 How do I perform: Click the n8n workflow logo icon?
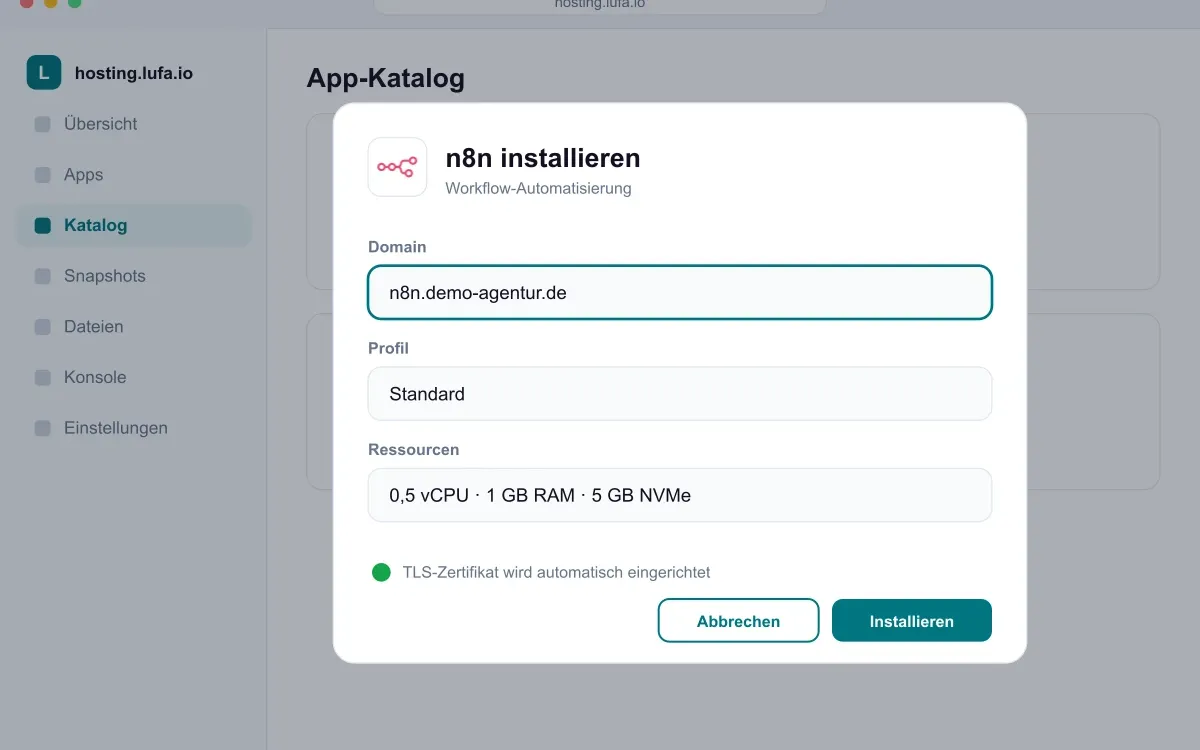click(x=398, y=167)
